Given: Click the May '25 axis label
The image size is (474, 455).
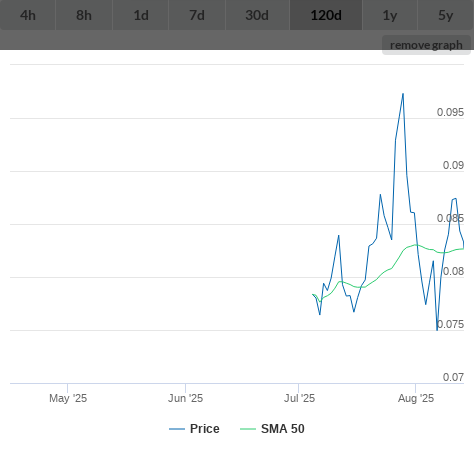Looking at the screenshot, I should coord(68,398).
